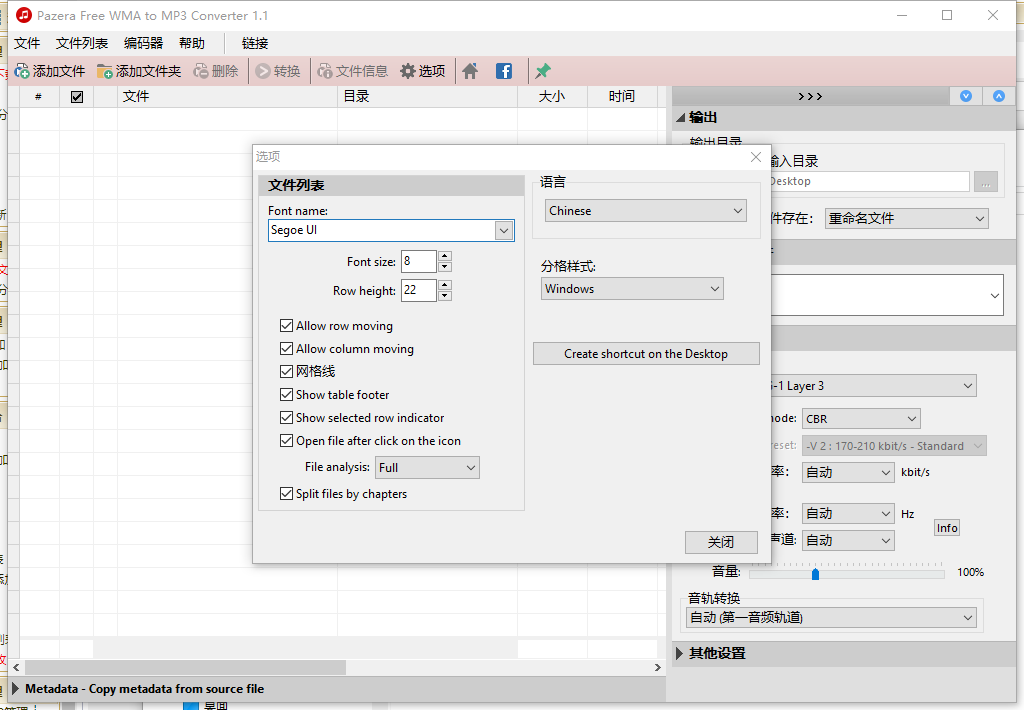Click the green pin icon in toolbar

pyautogui.click(x=543, y=71)
